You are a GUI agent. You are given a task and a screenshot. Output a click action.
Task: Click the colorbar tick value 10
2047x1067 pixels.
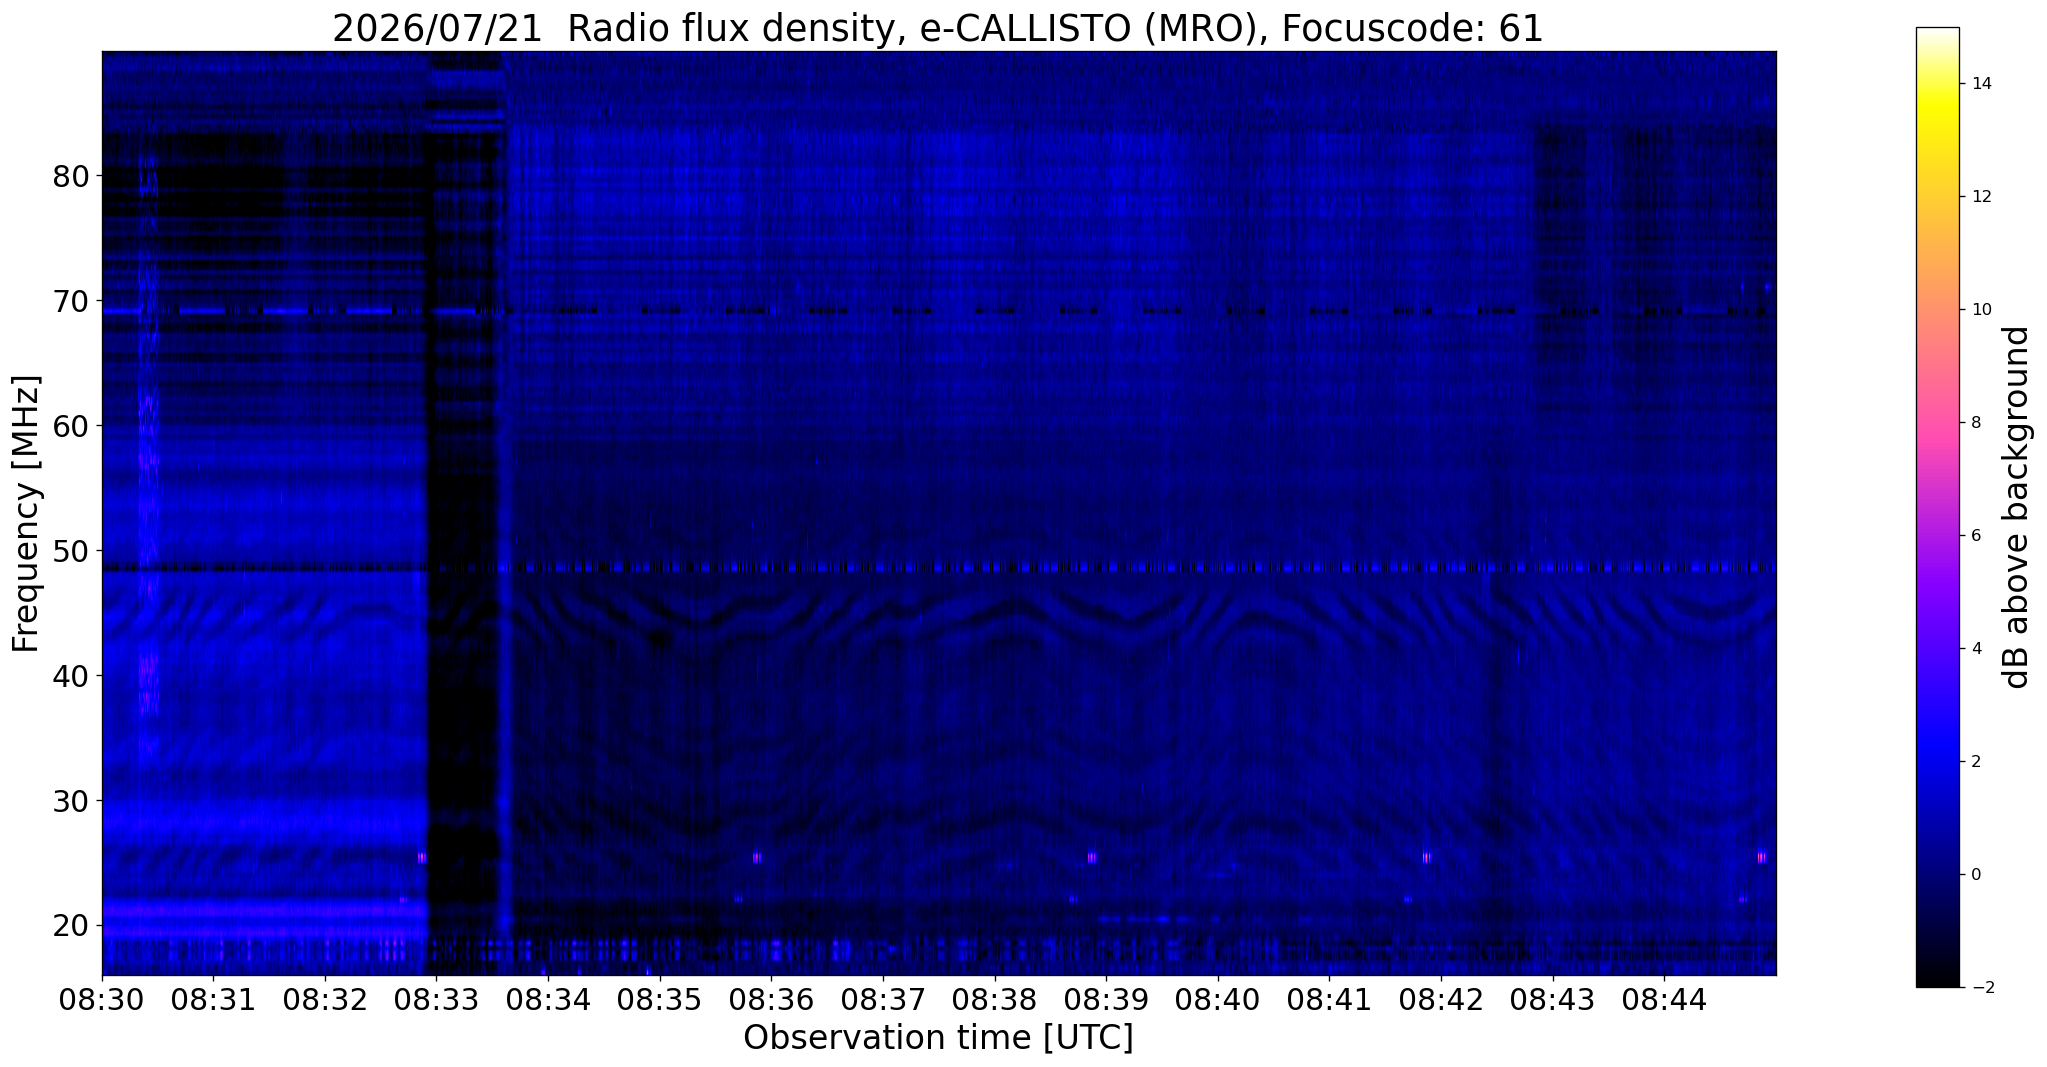1981,310
